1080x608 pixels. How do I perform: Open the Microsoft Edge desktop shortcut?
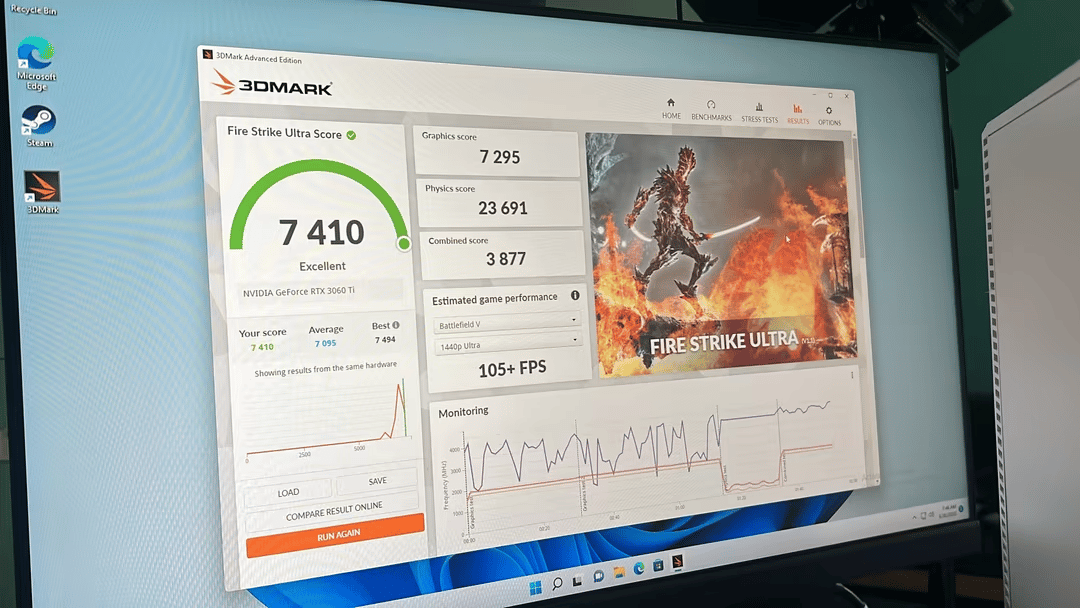pyautogui.click(x=36, y=63)
